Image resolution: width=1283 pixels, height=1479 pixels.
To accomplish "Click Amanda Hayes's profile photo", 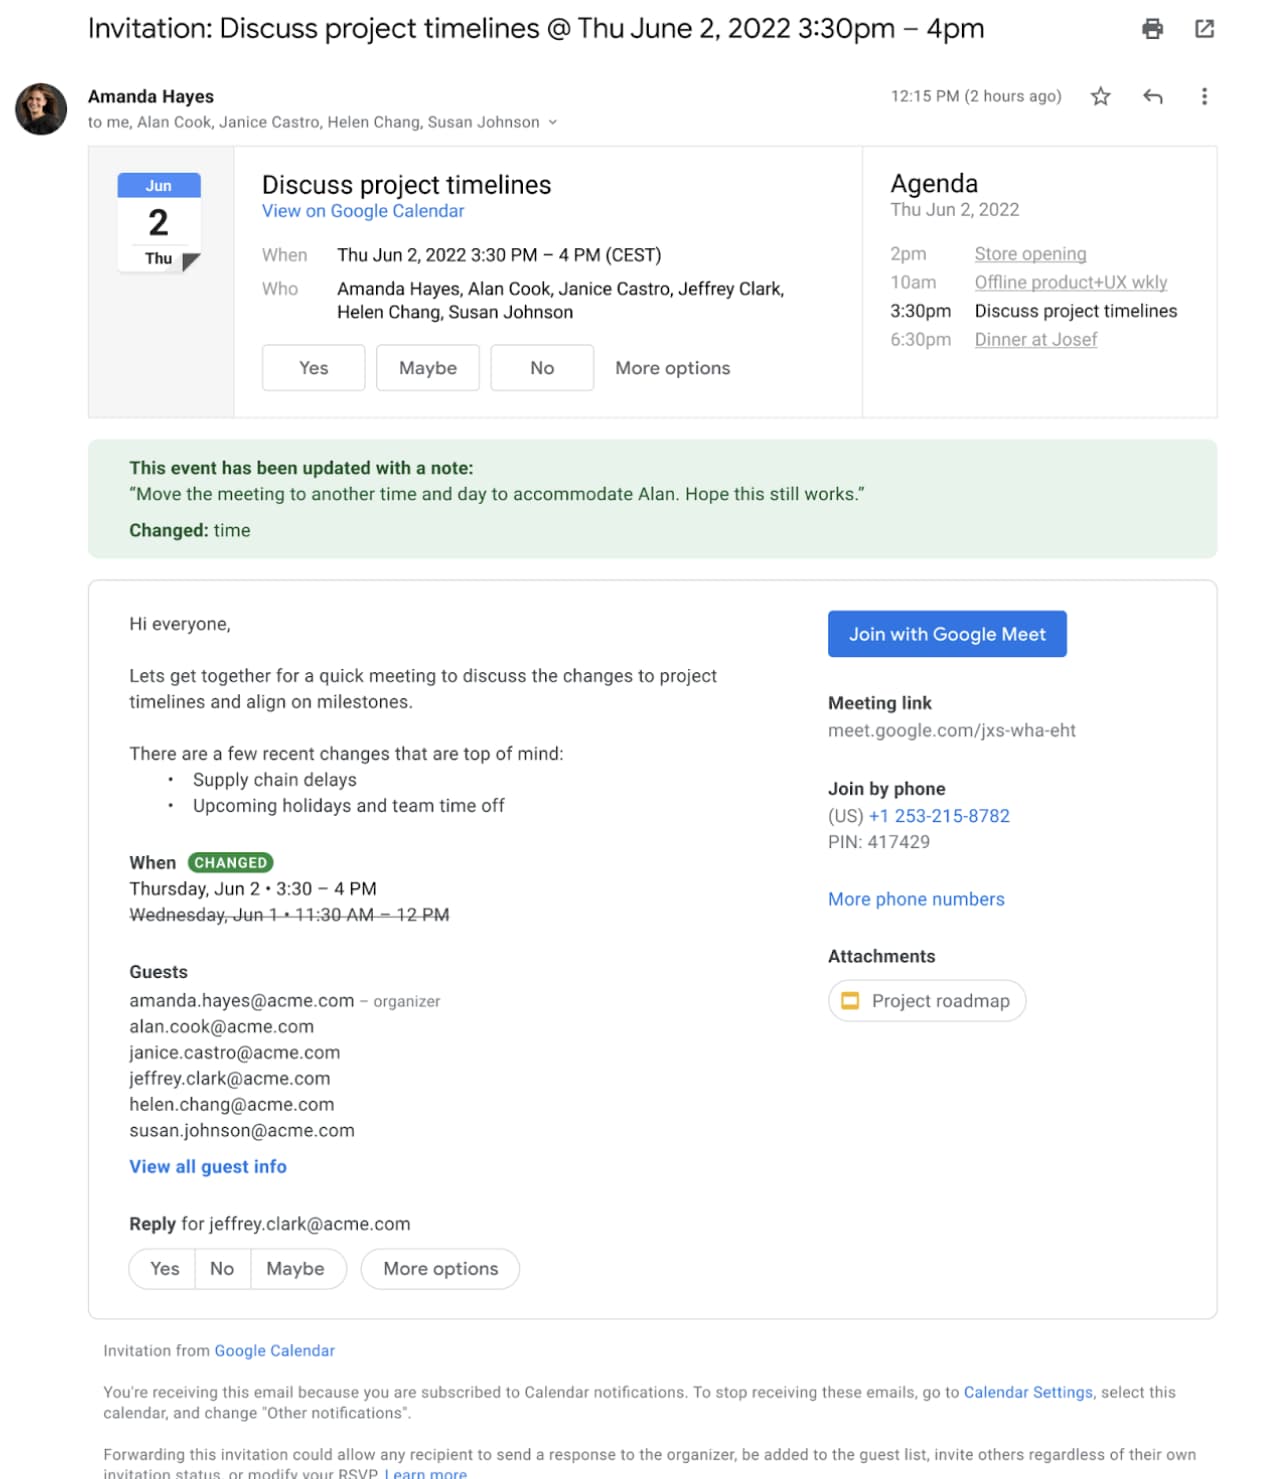I will tap(41, 108).
